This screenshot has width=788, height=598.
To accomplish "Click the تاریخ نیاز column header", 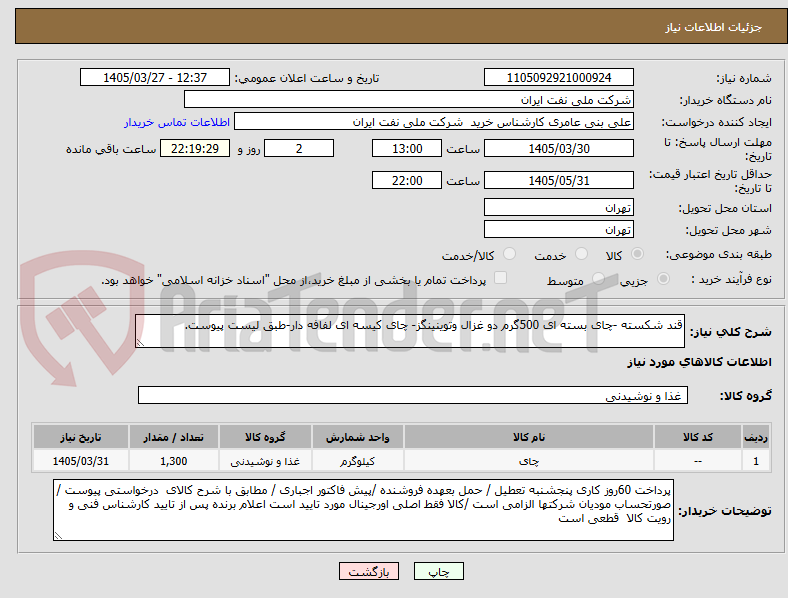I will point(80,437).
